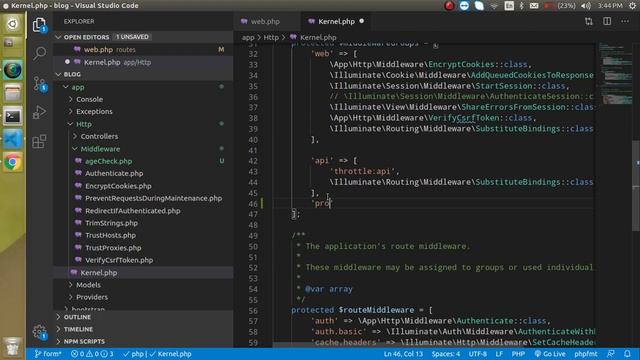The image size is (640, 360).
Task: Open web.php in open editors list
Action: point(143,49)
